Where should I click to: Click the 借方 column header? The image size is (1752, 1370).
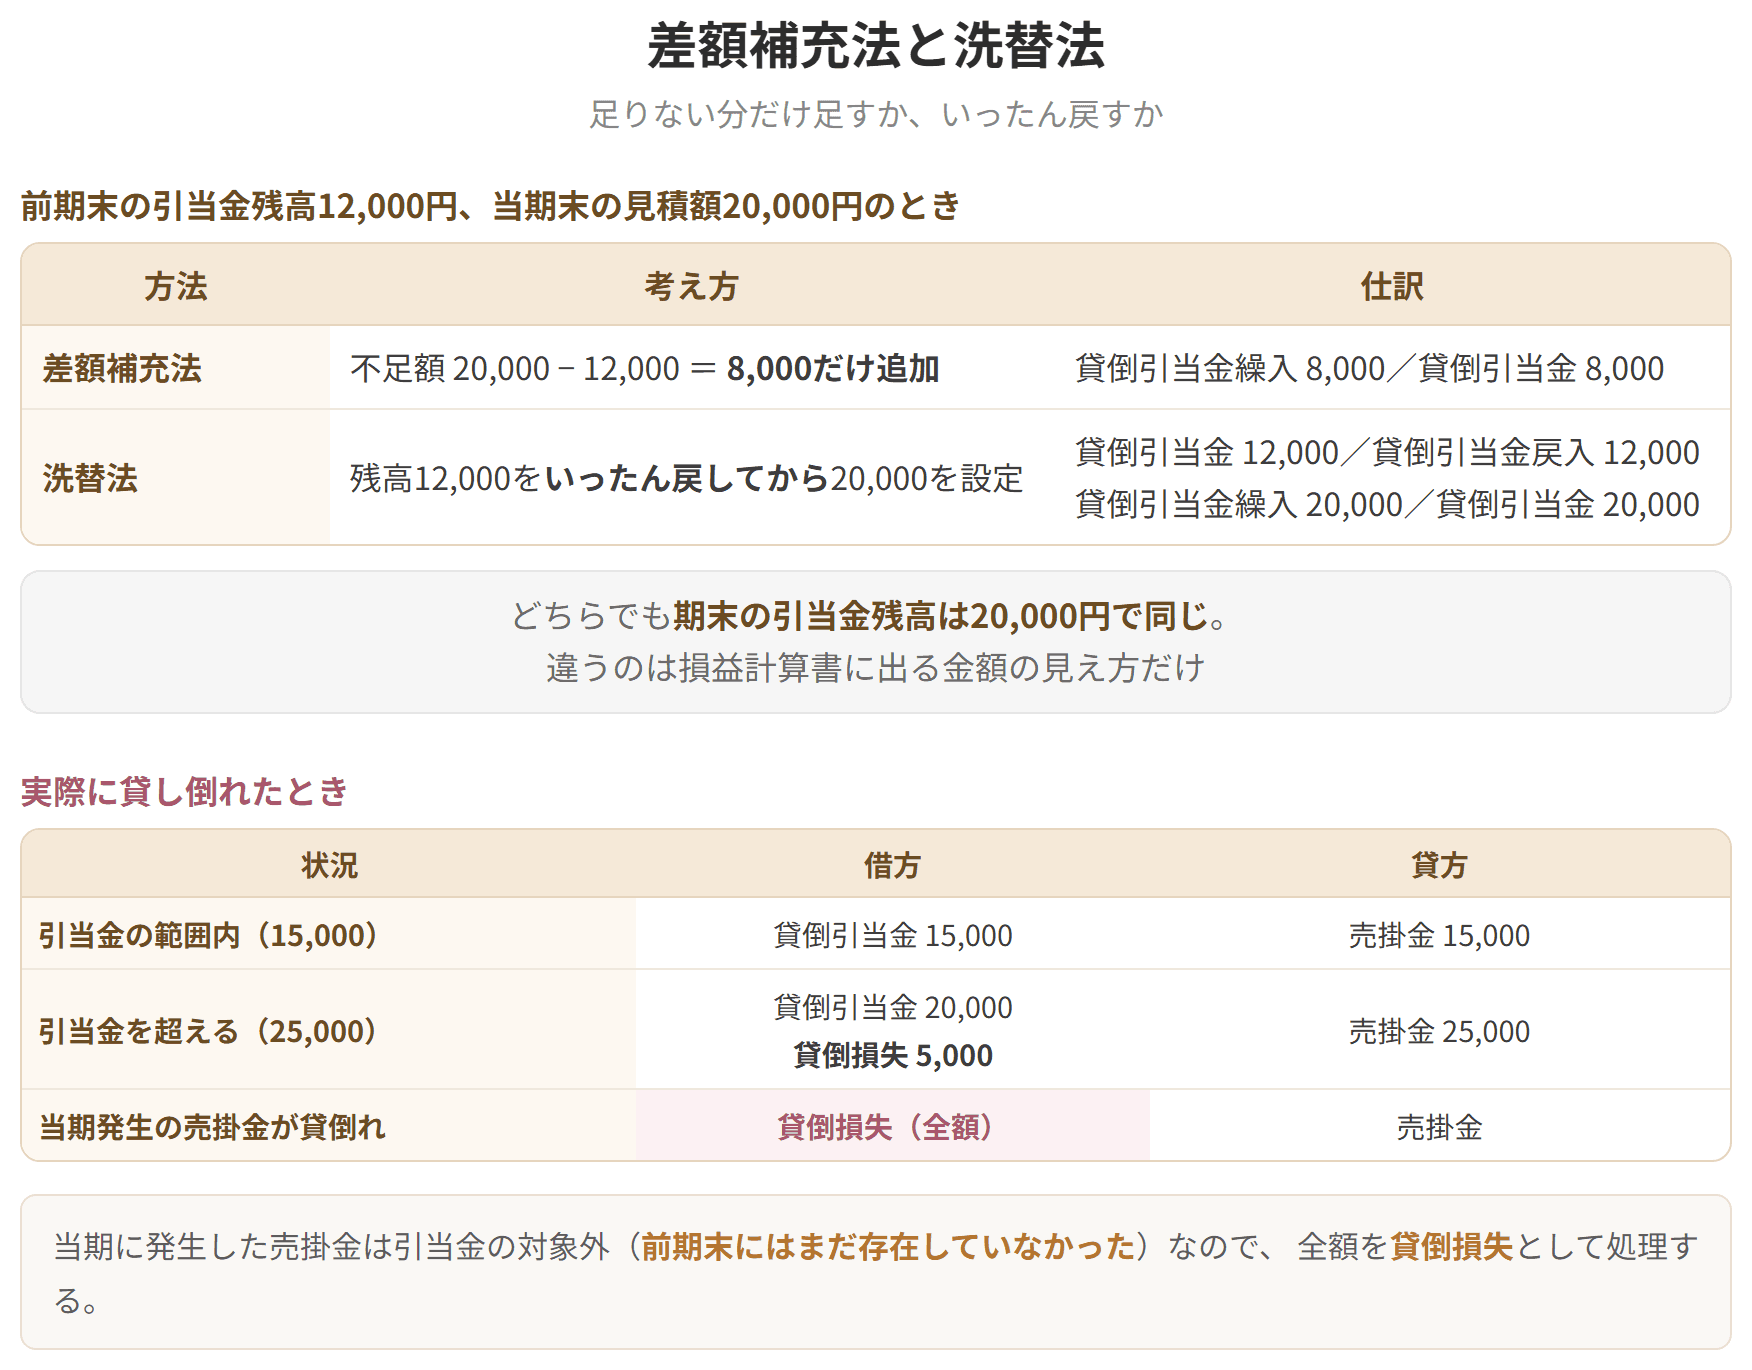pyautogui.click(x=893, y=865)
